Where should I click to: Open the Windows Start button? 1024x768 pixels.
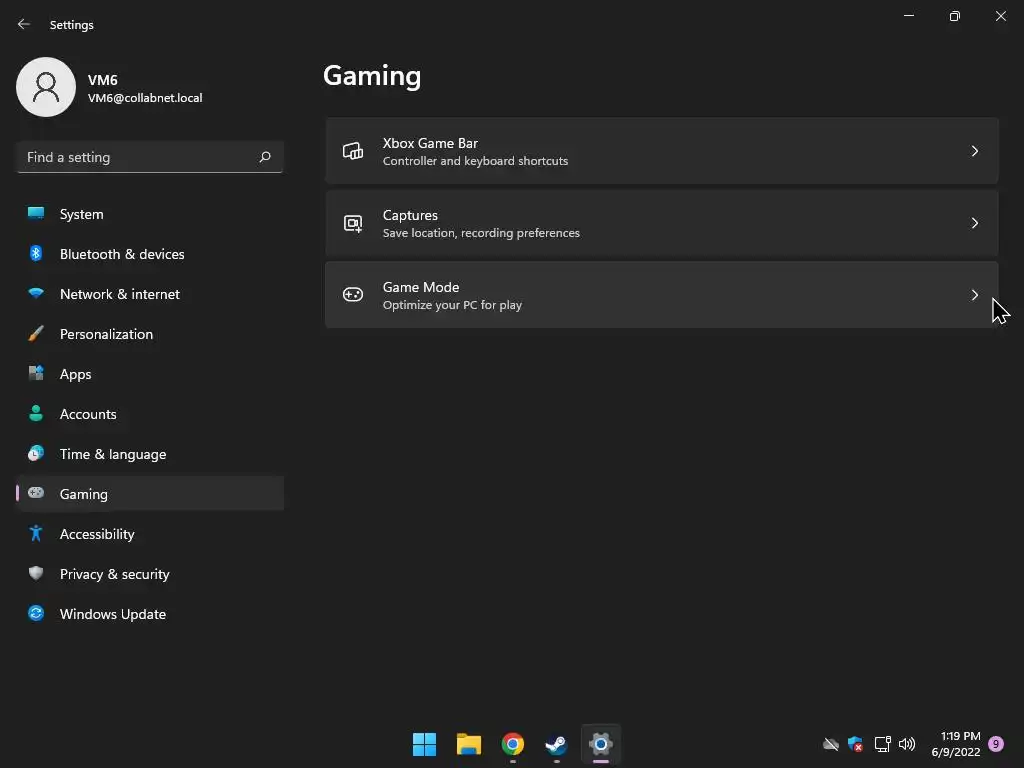(x=424, y=744)
